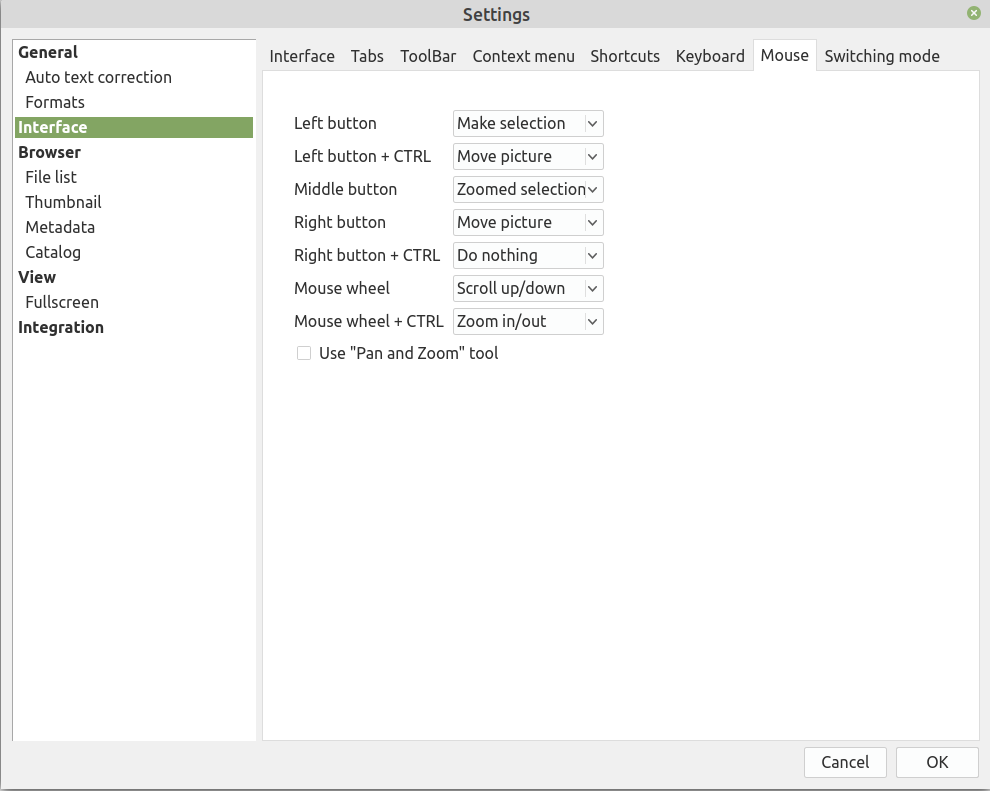Expand the Left button + CTRL dropdown
The height and width of the screenshot is (791, 990).
click(528, 156)
